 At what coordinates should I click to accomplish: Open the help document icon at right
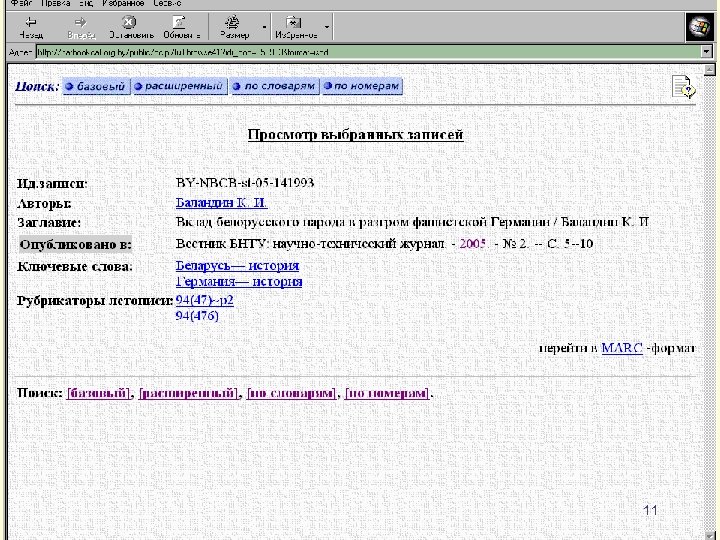683,86
